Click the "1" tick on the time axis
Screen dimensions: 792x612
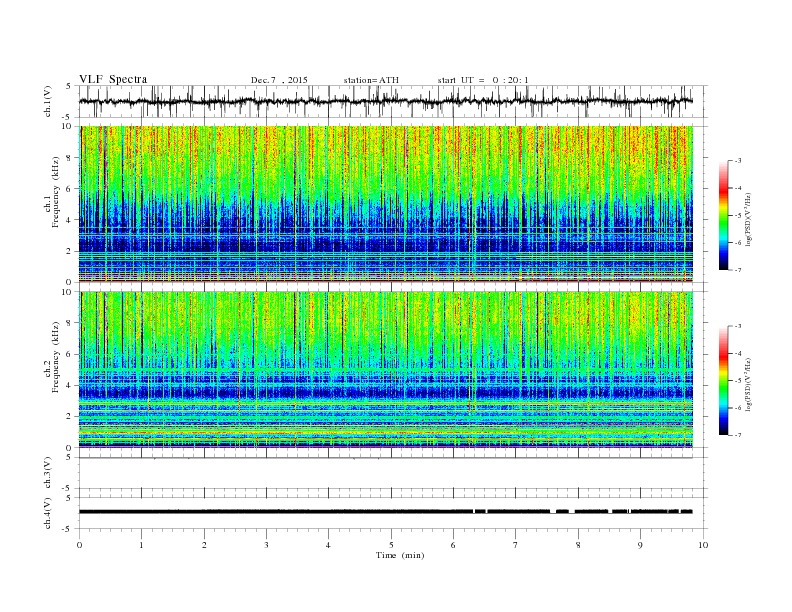[141, 545]
